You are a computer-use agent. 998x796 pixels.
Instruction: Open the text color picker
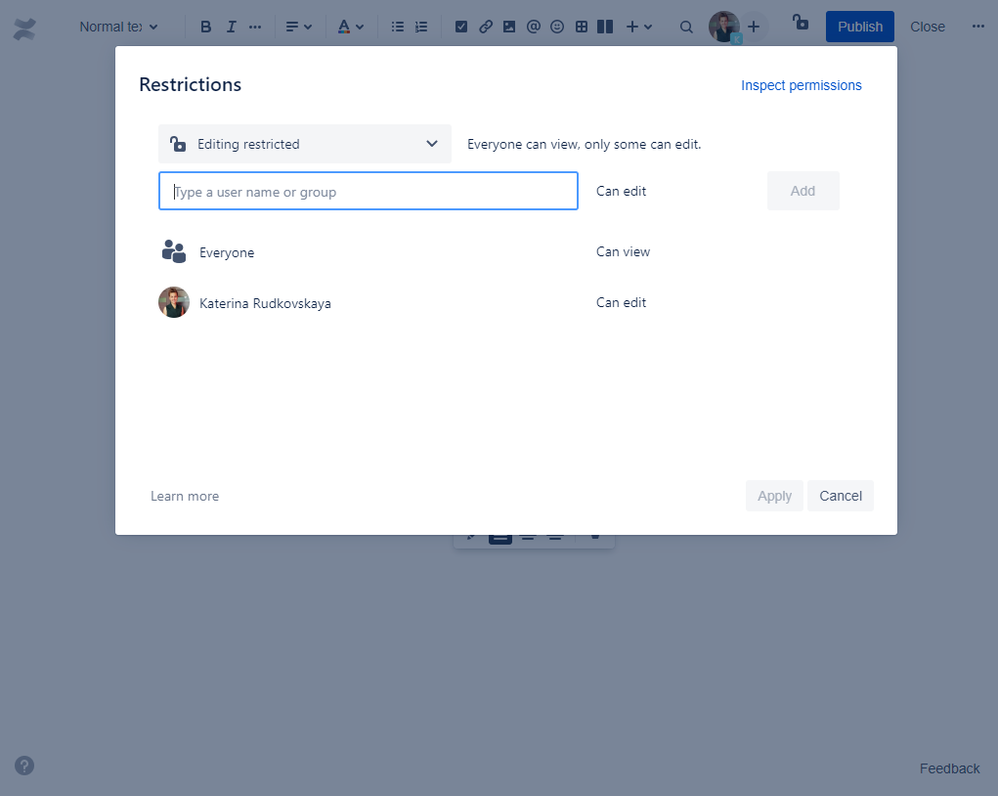coord(350,27)
